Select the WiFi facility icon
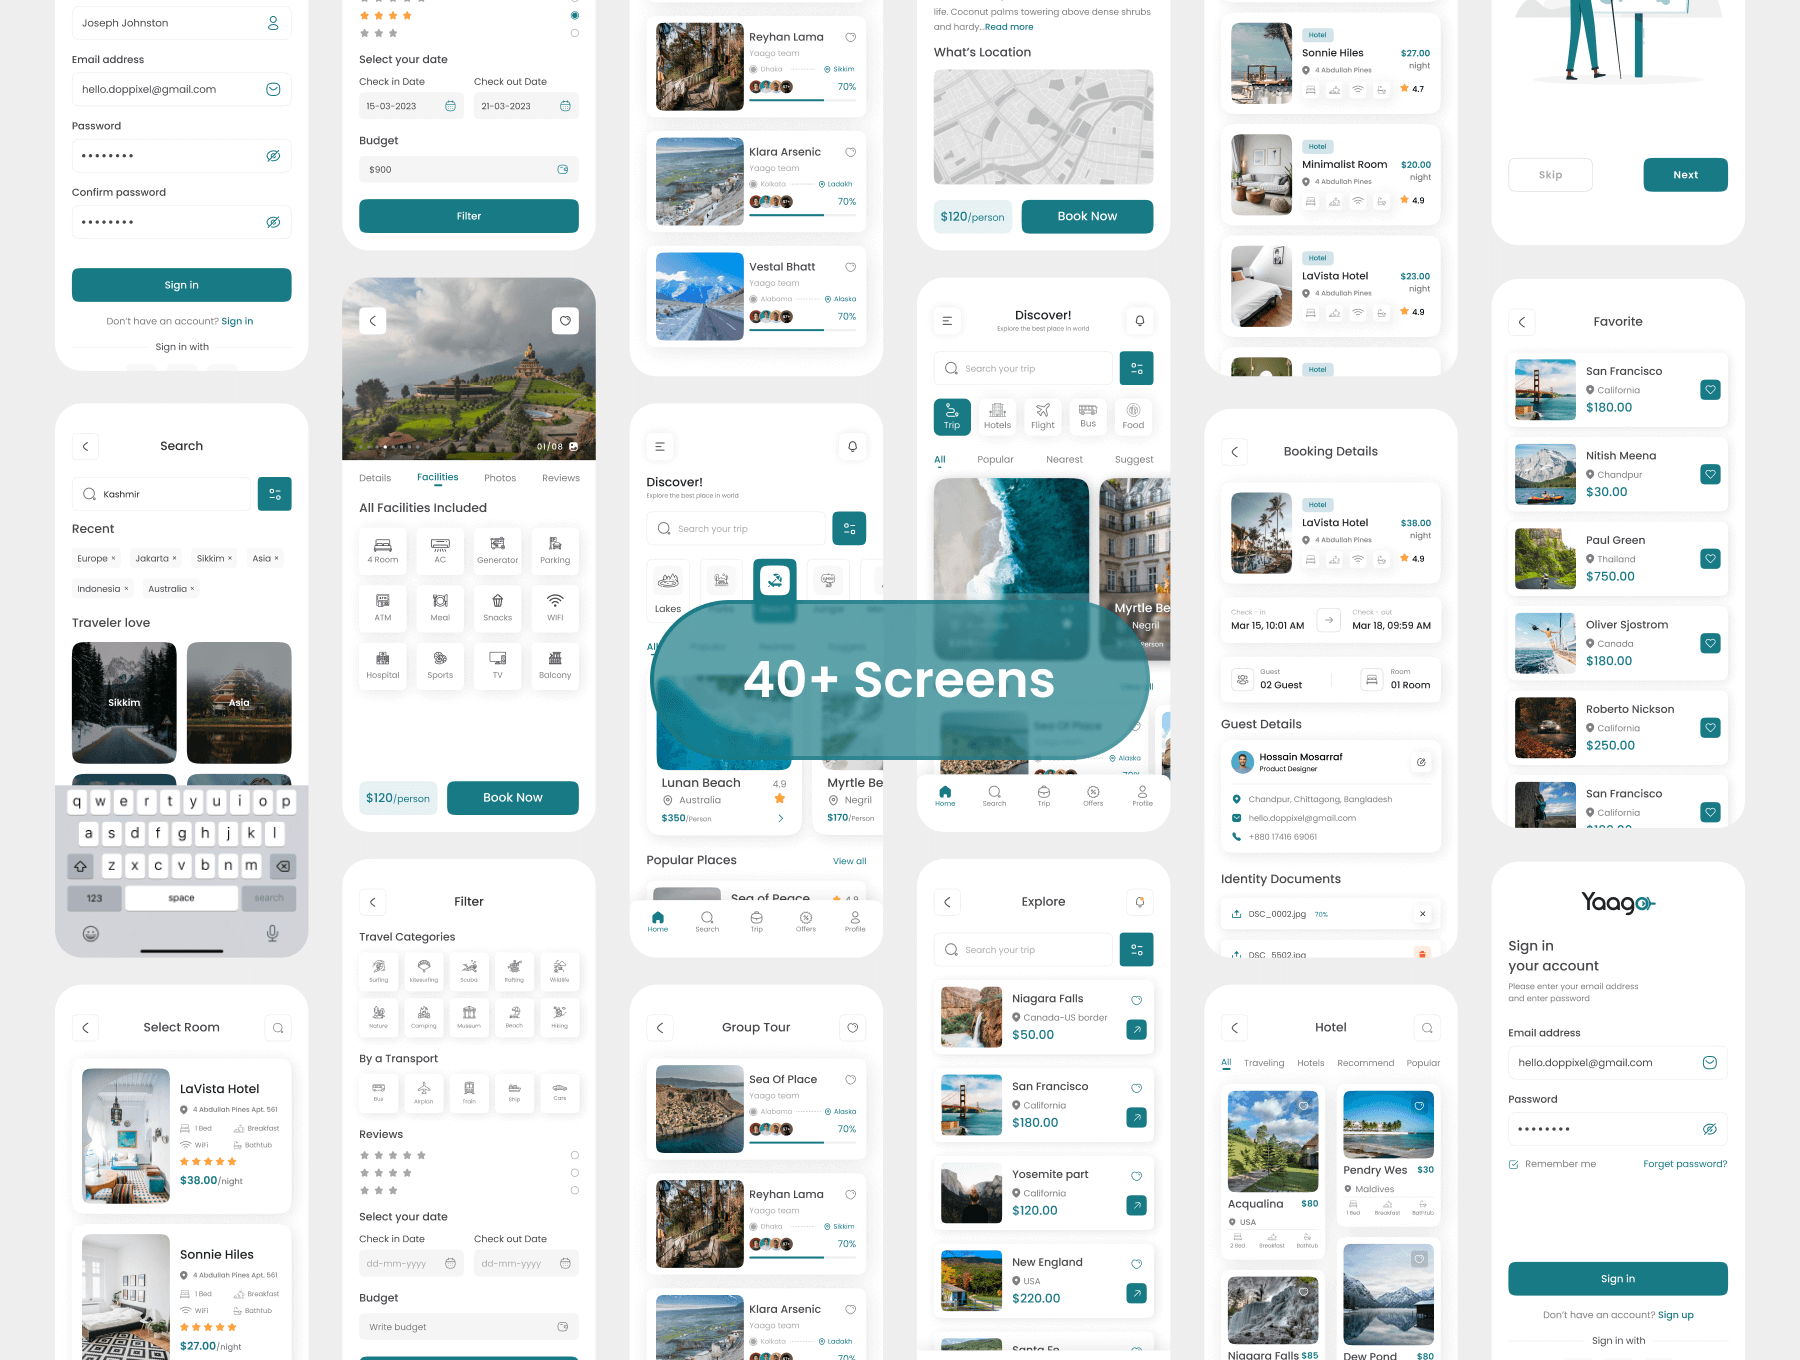The width and height of the screenshot is (1800, 1360). pos(555,606)
